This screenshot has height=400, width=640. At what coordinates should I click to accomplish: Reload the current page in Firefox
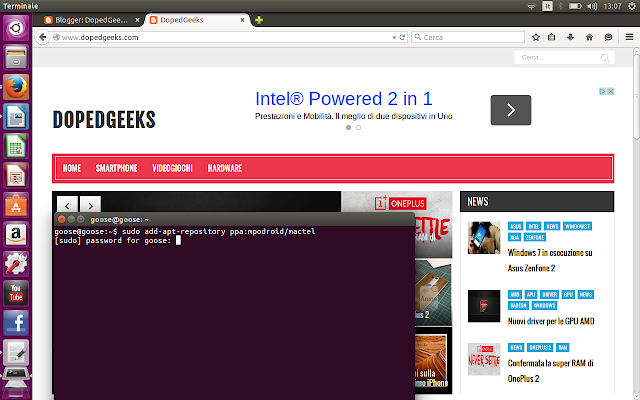(402, 37)
